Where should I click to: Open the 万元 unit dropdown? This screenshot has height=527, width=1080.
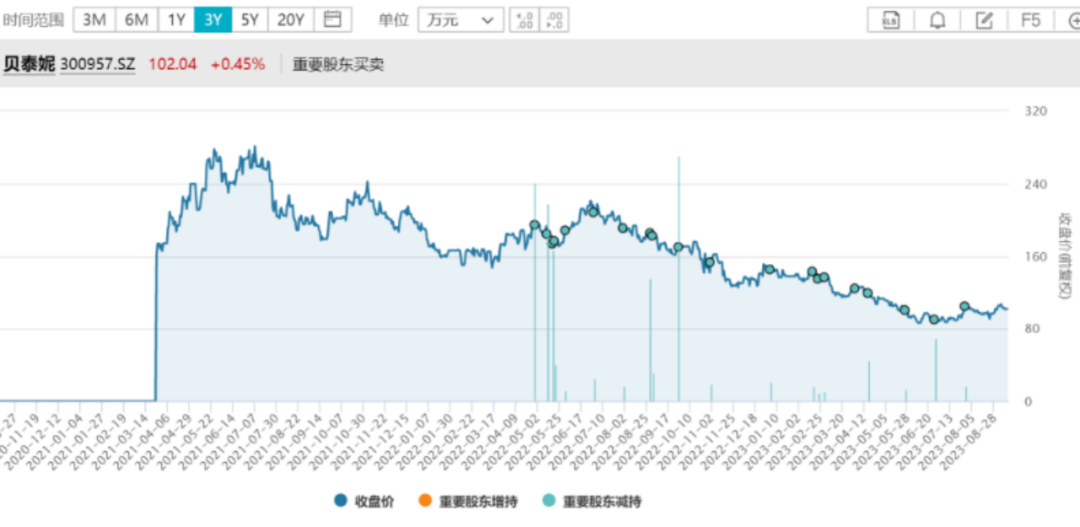click(x=459, y=19)
